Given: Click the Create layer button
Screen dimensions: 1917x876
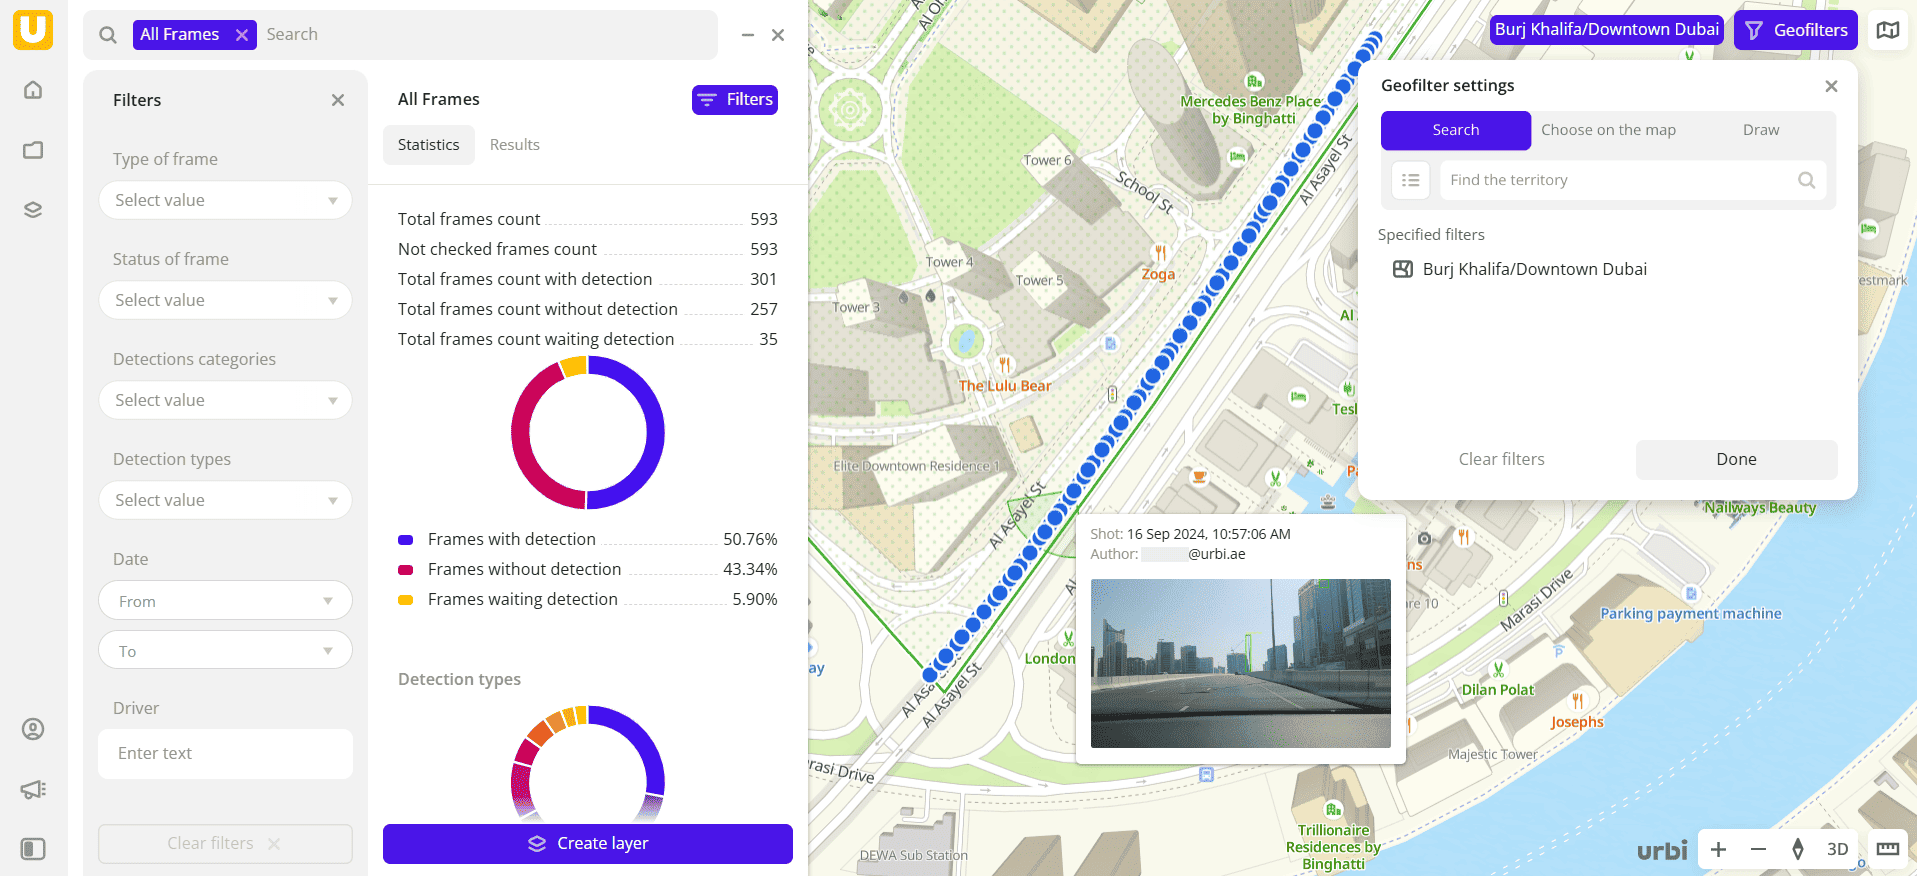Looking at the screenshot, I should [587, 843].
